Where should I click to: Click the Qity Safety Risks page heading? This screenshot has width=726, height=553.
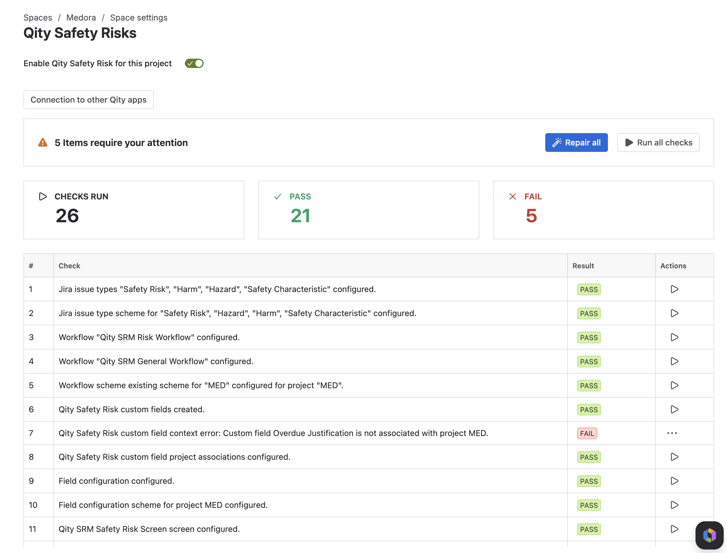[80, 33]
